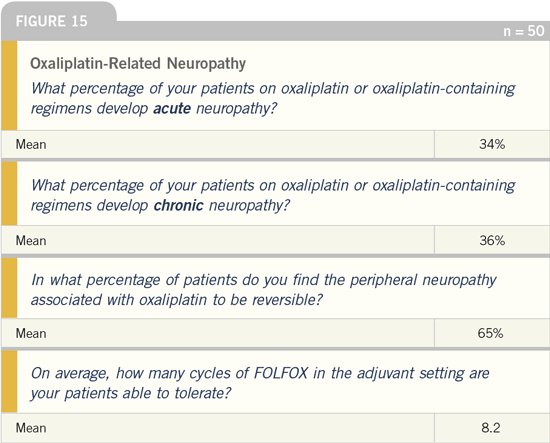Click the bold word acute

pyautogui.click(x=172, y=108)
